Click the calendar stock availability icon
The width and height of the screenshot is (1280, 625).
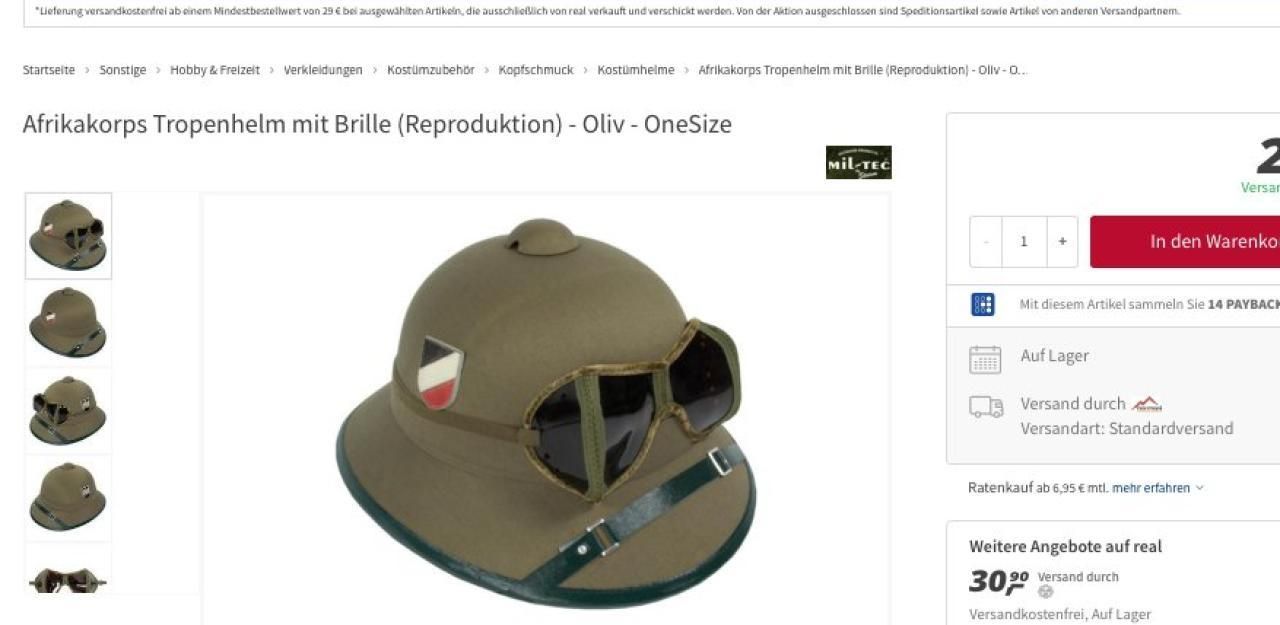pyautogui.click(x=985, y=360)
